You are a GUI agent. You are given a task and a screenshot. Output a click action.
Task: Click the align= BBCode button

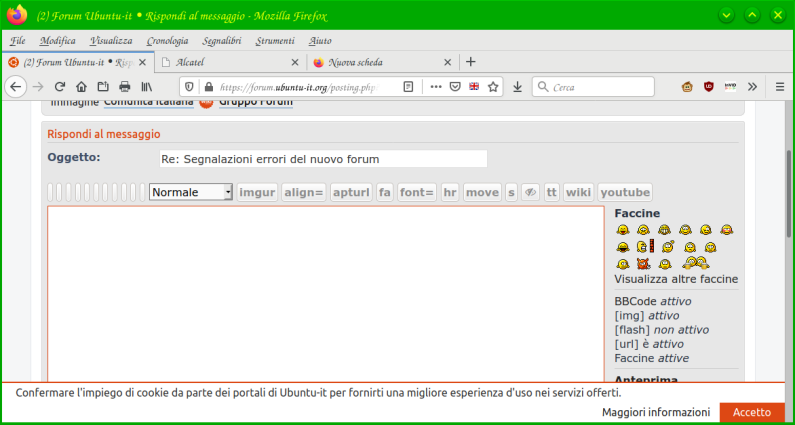pyautogui.click(x=304, y=192)
